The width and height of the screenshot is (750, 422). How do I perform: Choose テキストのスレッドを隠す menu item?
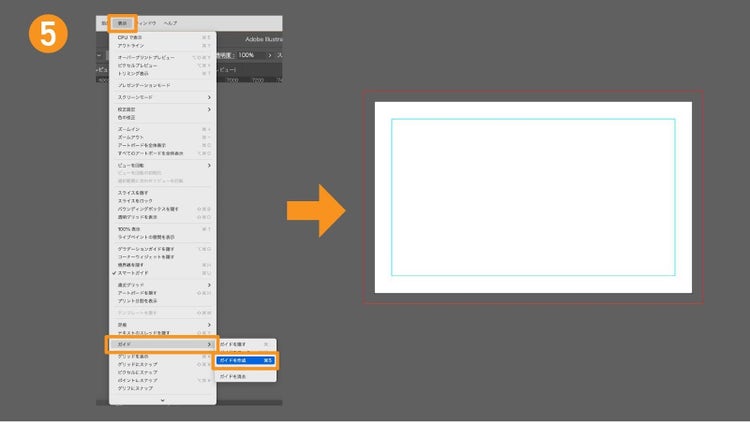163,333
